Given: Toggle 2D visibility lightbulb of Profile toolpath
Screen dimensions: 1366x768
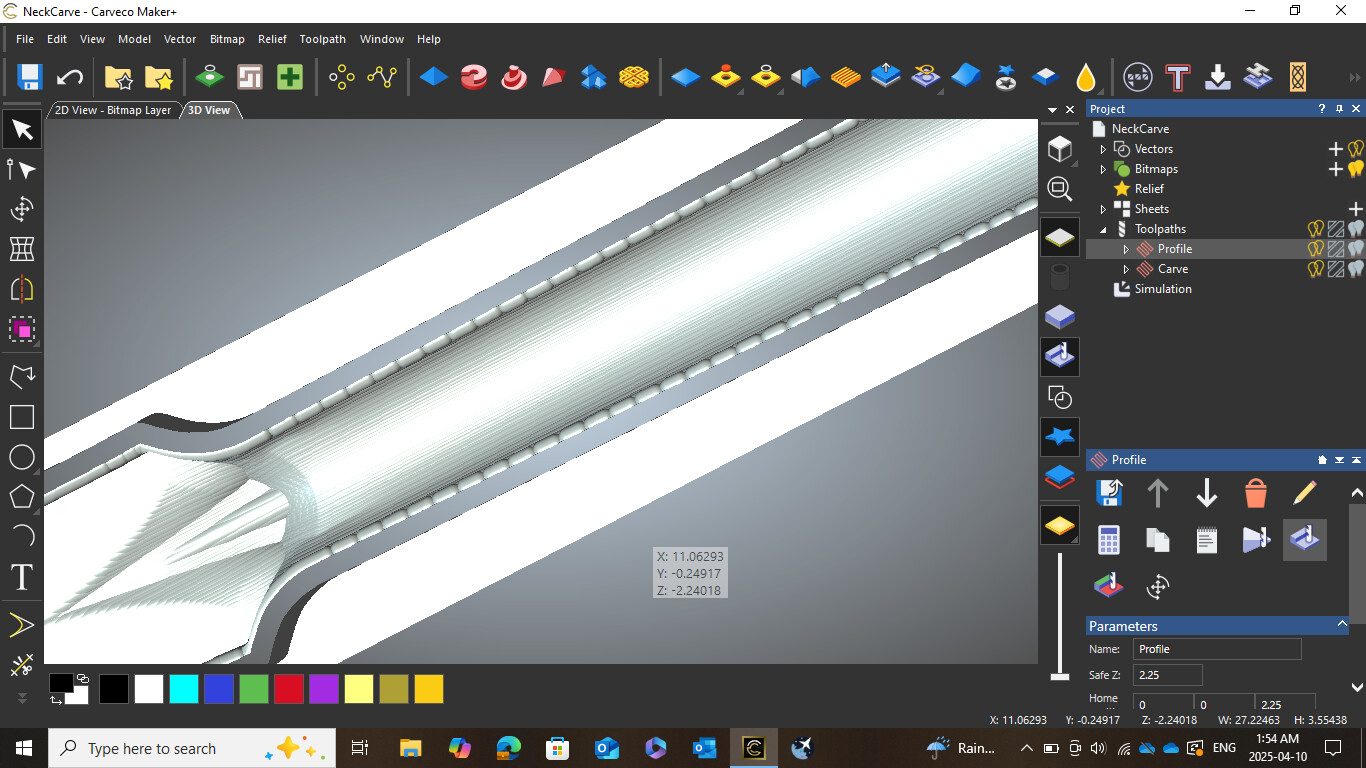Looking at the screenshot, I should tap(1316, 249).
